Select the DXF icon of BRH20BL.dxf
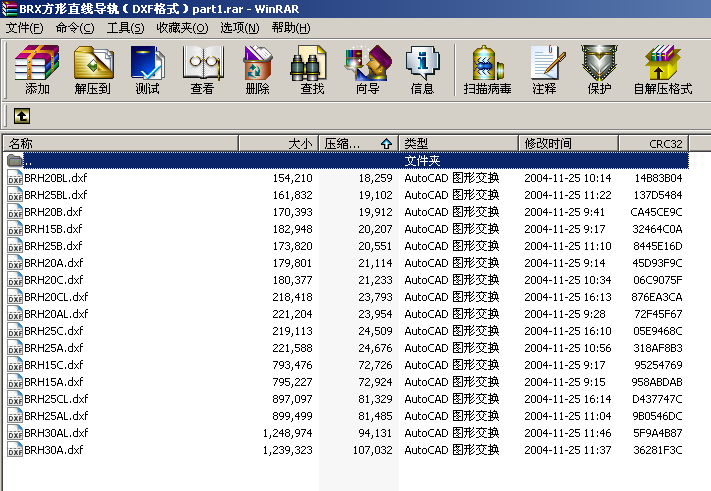 (15, 178)
